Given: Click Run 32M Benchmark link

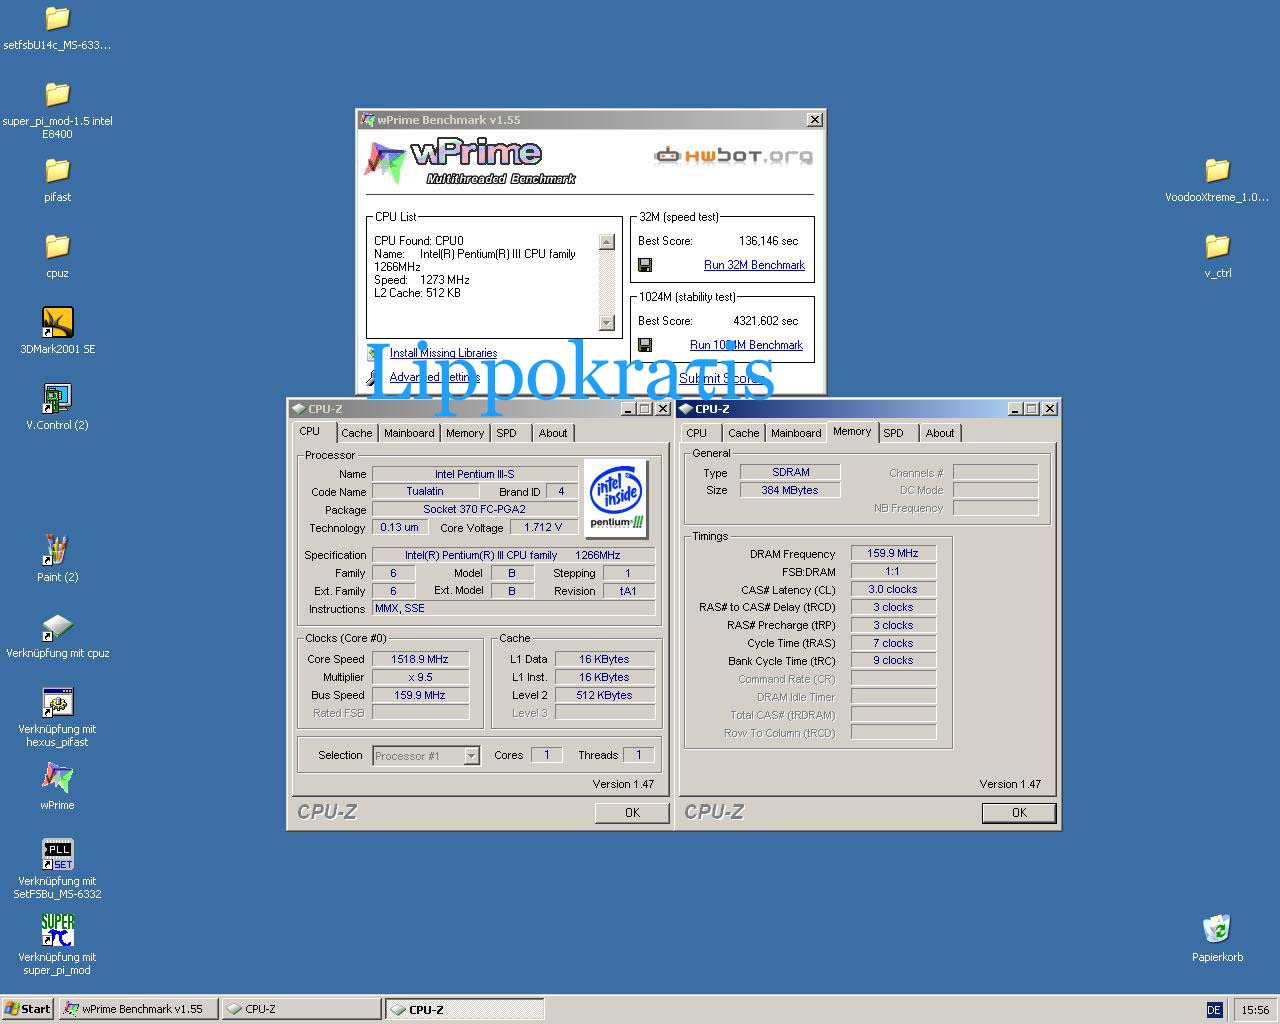Looking at the screenshot, I should [754, 265].
